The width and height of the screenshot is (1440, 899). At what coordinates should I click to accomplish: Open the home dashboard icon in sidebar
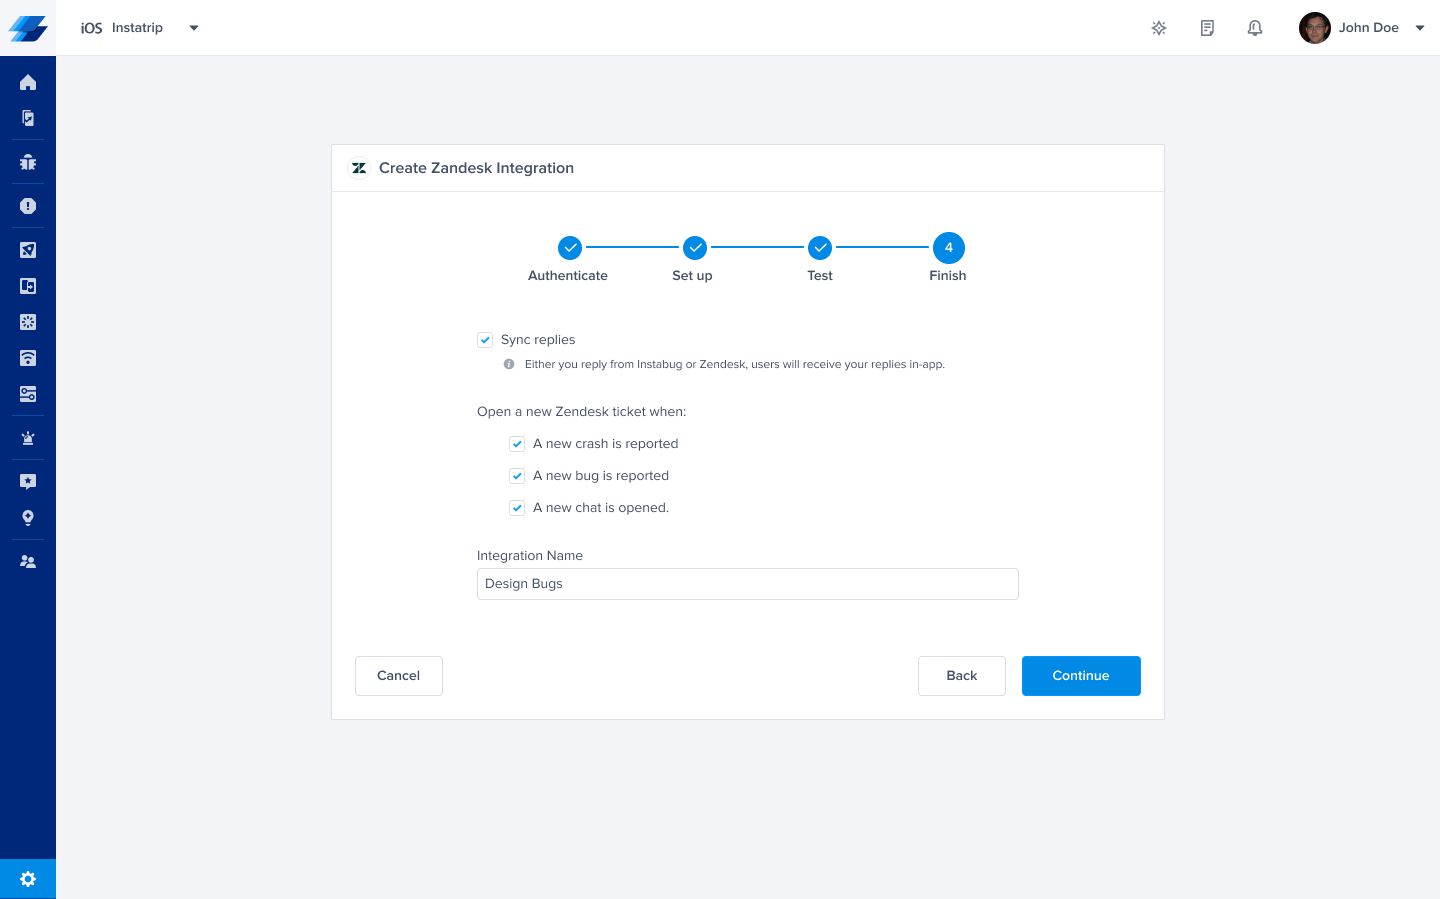tap(28, 82)
